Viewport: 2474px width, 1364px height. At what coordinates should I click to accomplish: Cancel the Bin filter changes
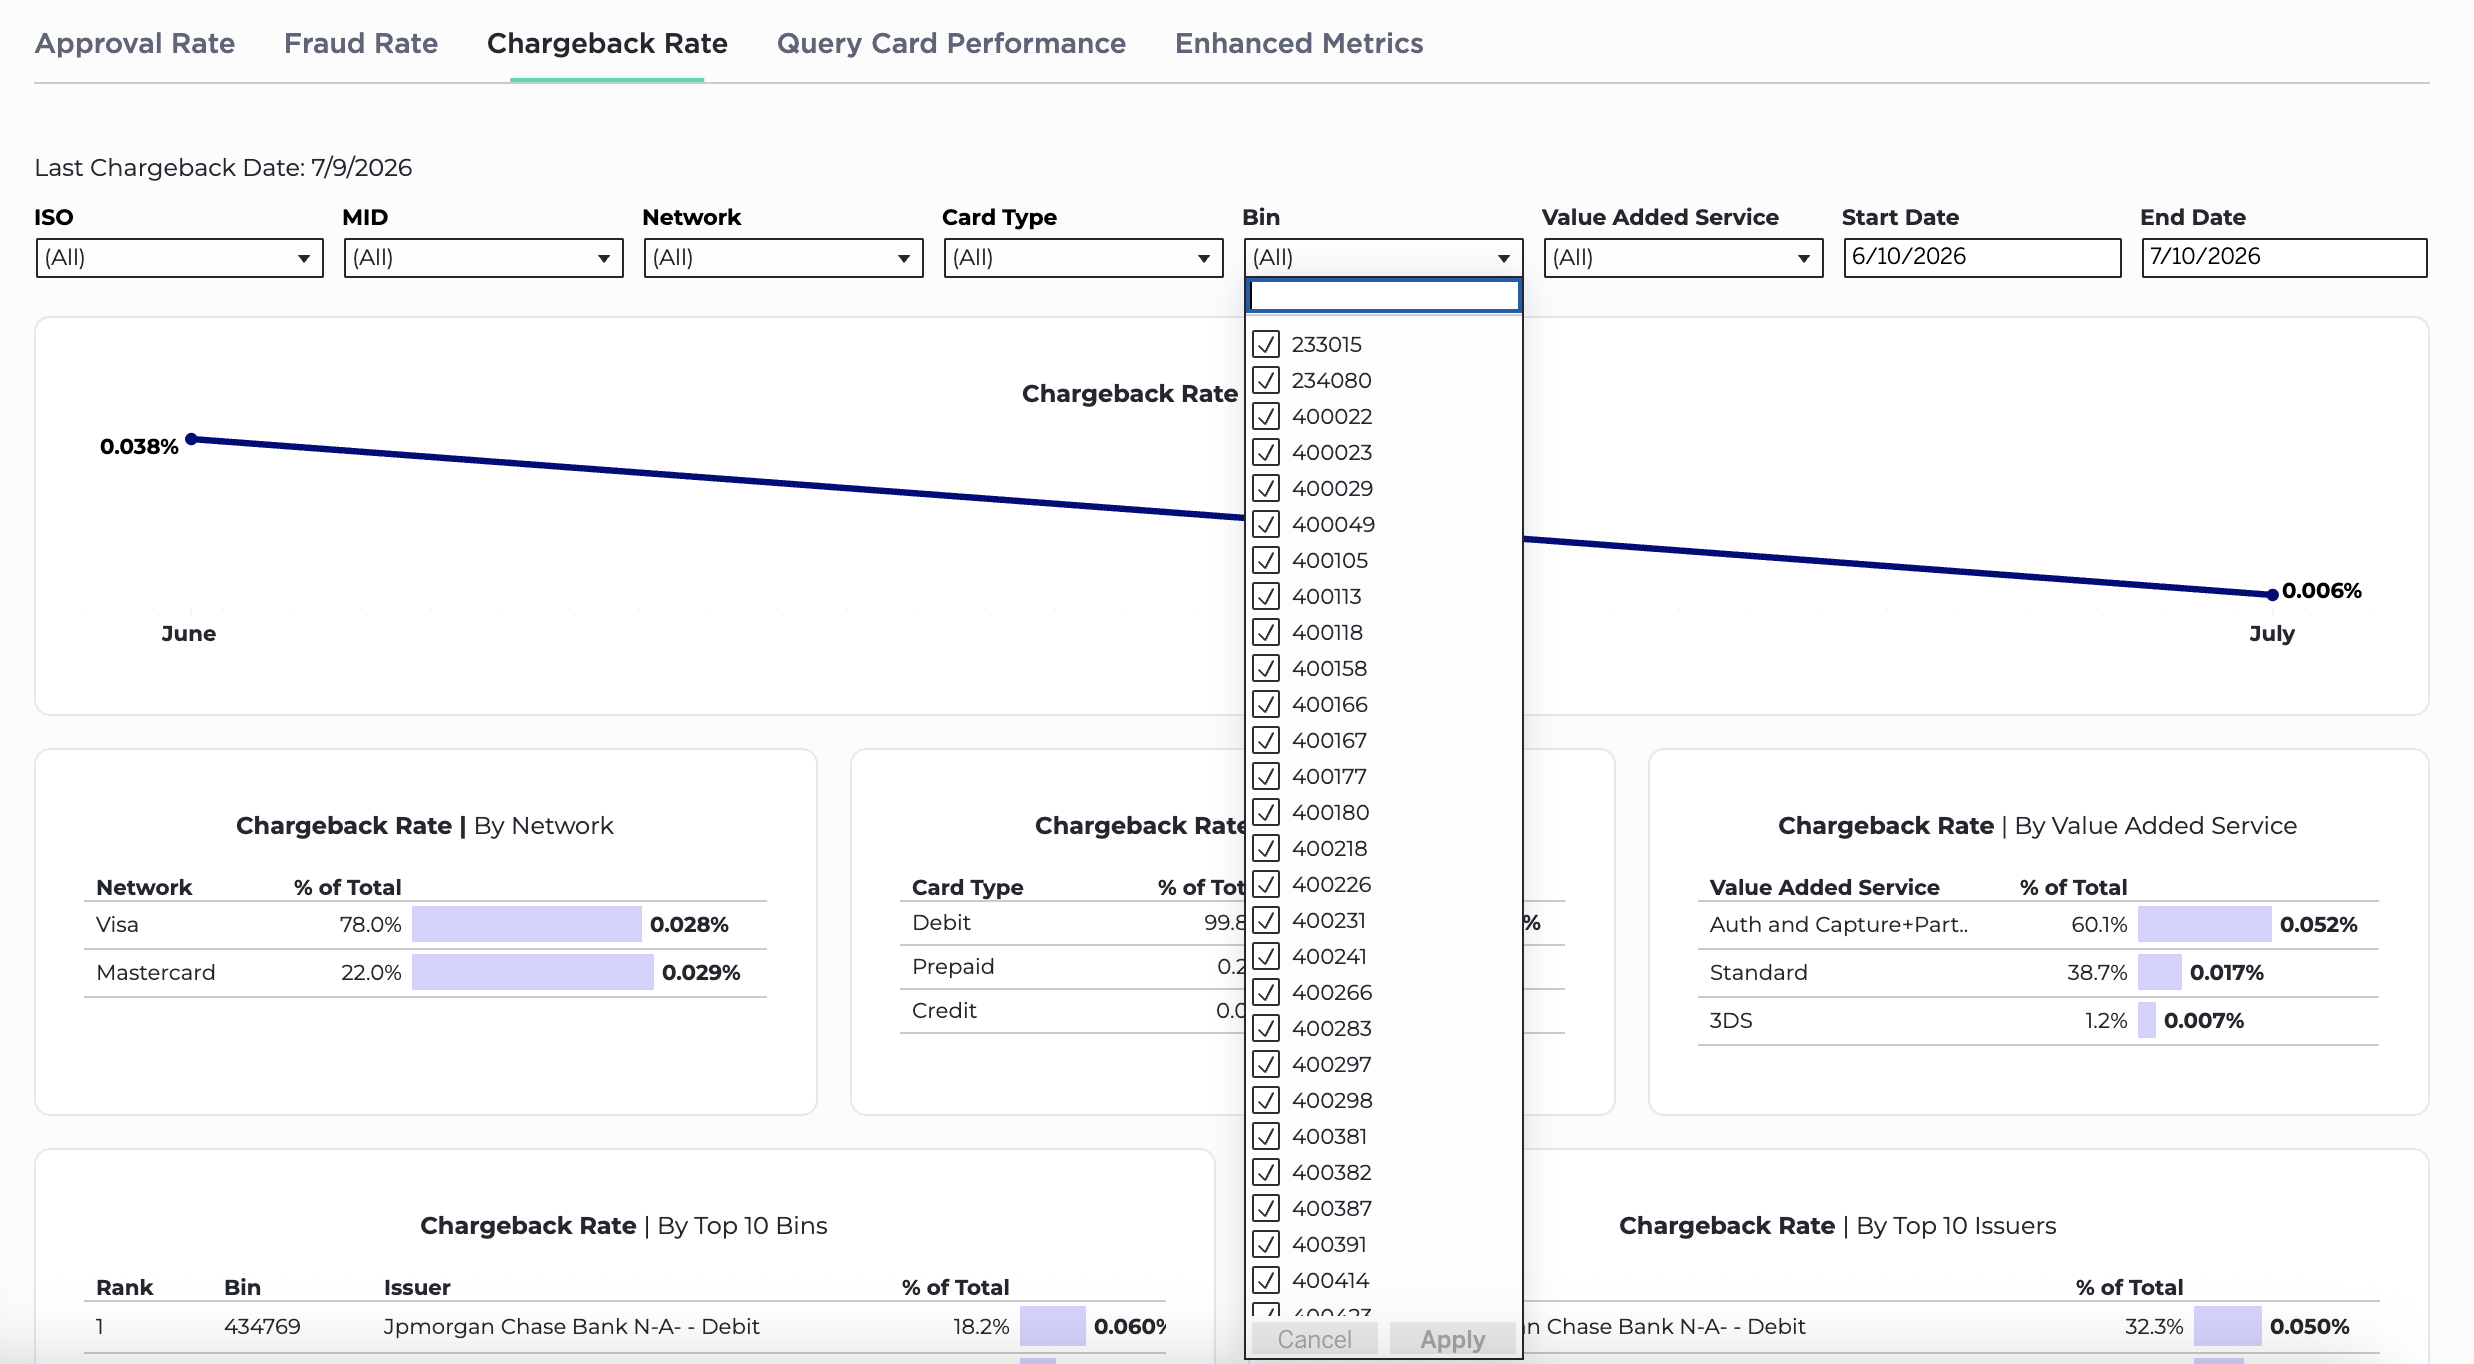coord(1314,1339)
